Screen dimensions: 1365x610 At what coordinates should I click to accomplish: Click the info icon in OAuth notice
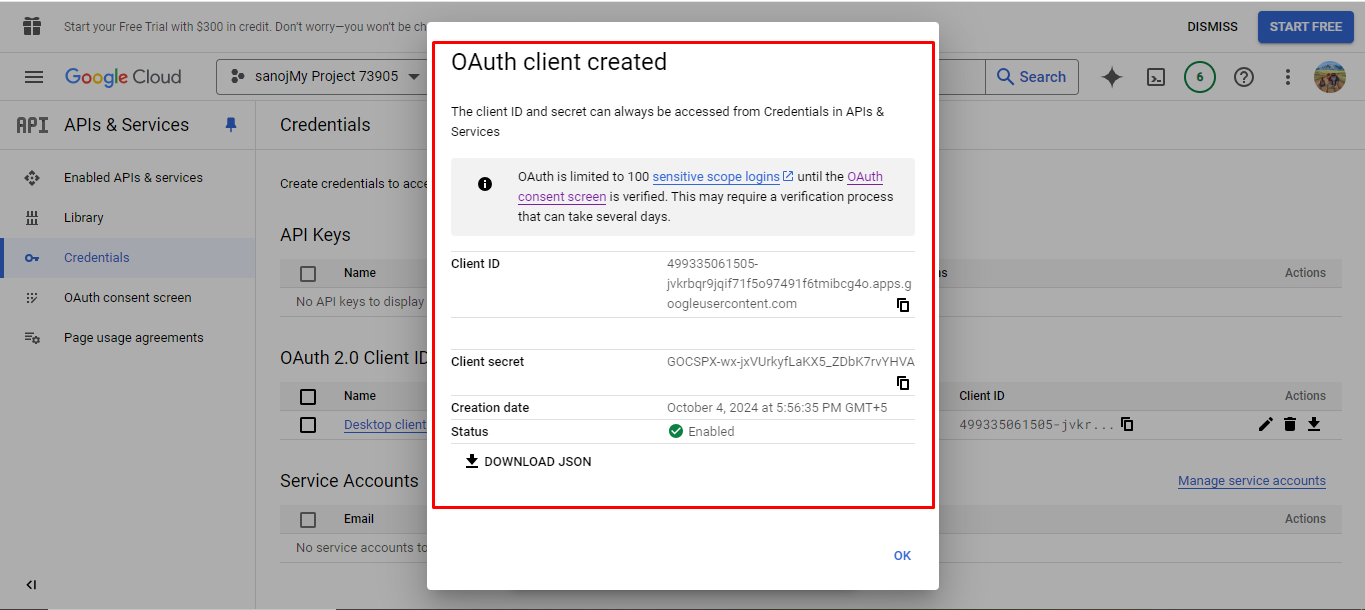click(485, 184)
